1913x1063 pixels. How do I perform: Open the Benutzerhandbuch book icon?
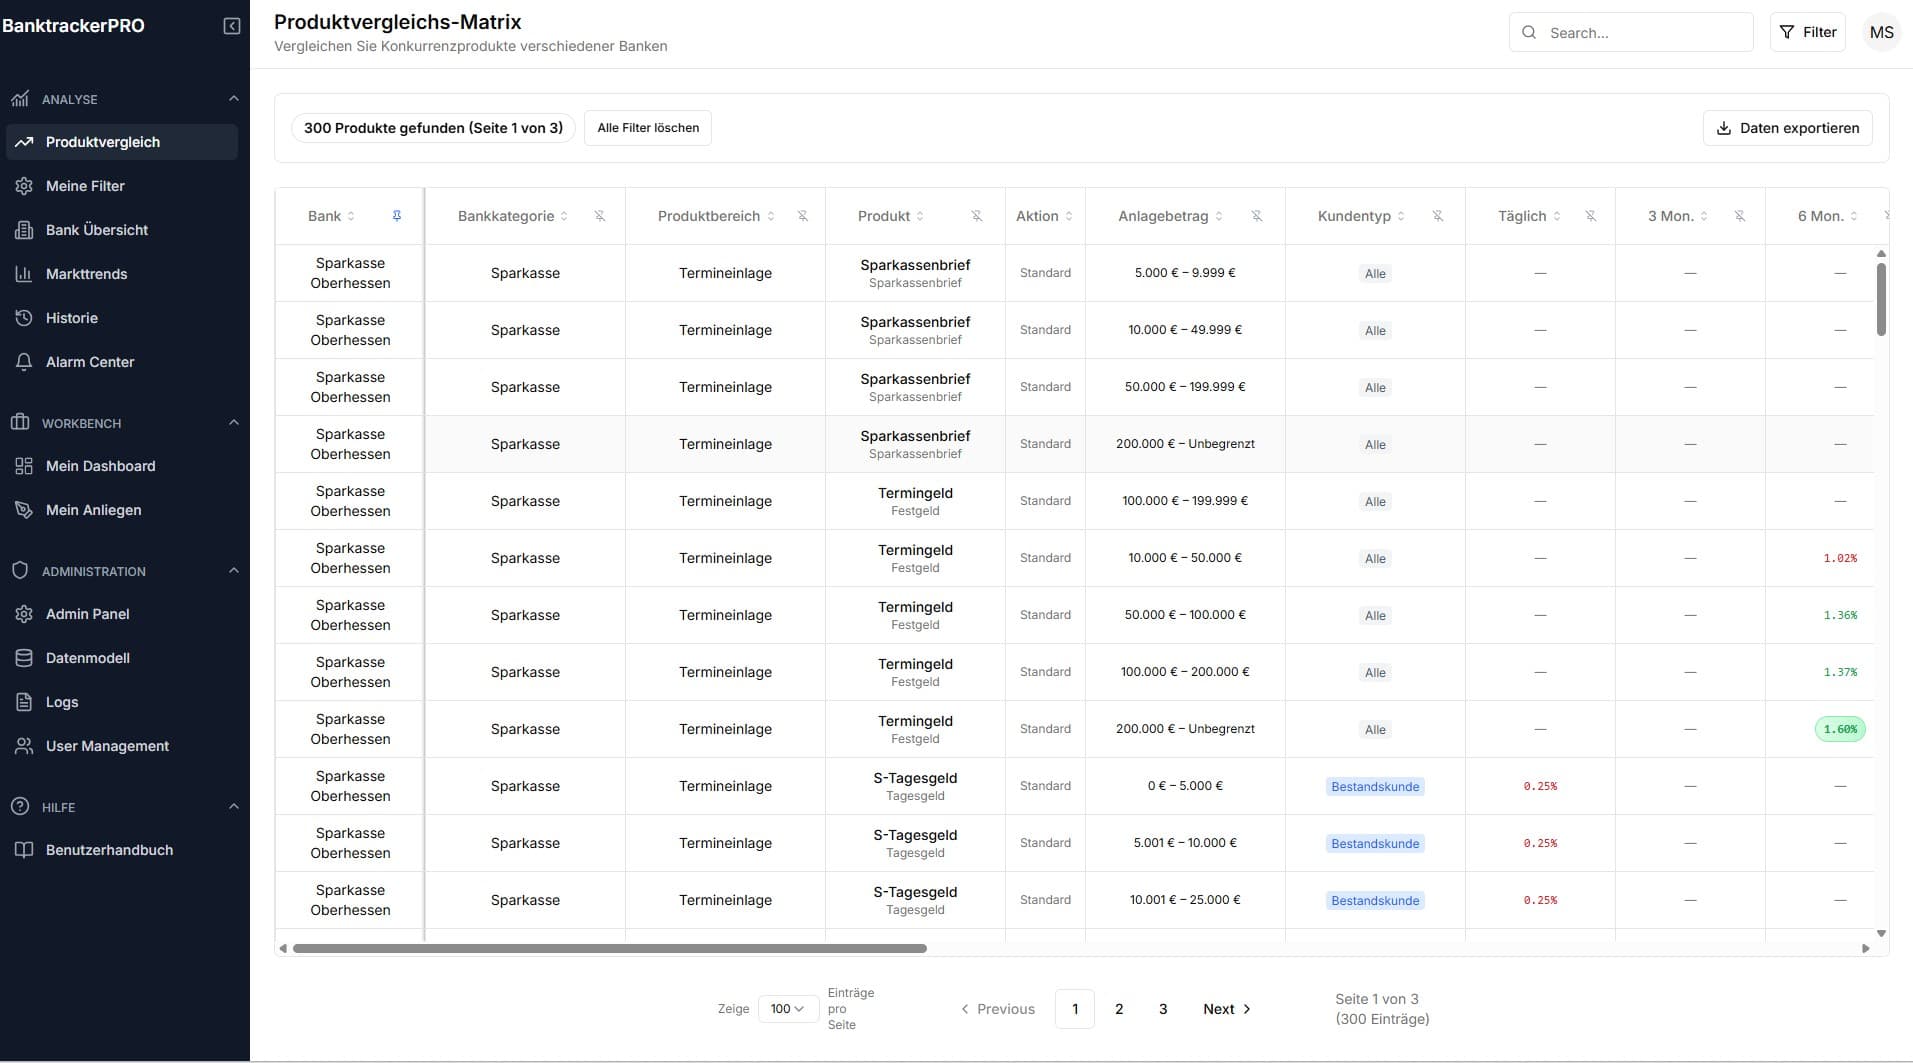(x=22, y=849)
